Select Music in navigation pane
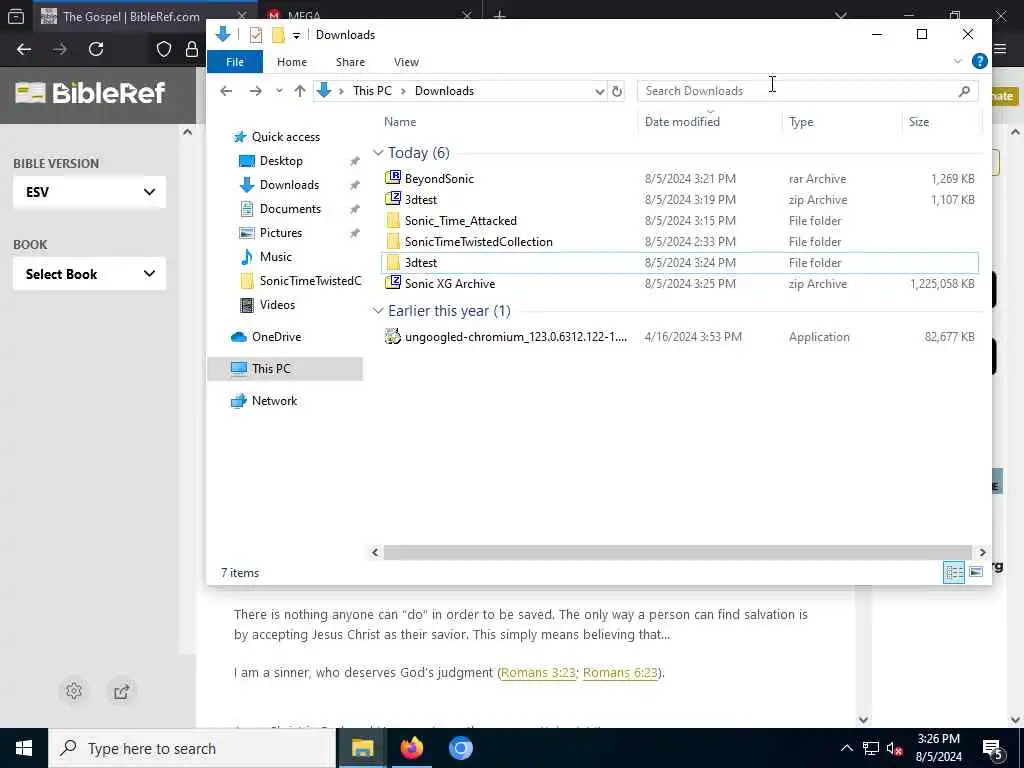1024x768 pixels. pyautogui.click(x=276, y=257)
